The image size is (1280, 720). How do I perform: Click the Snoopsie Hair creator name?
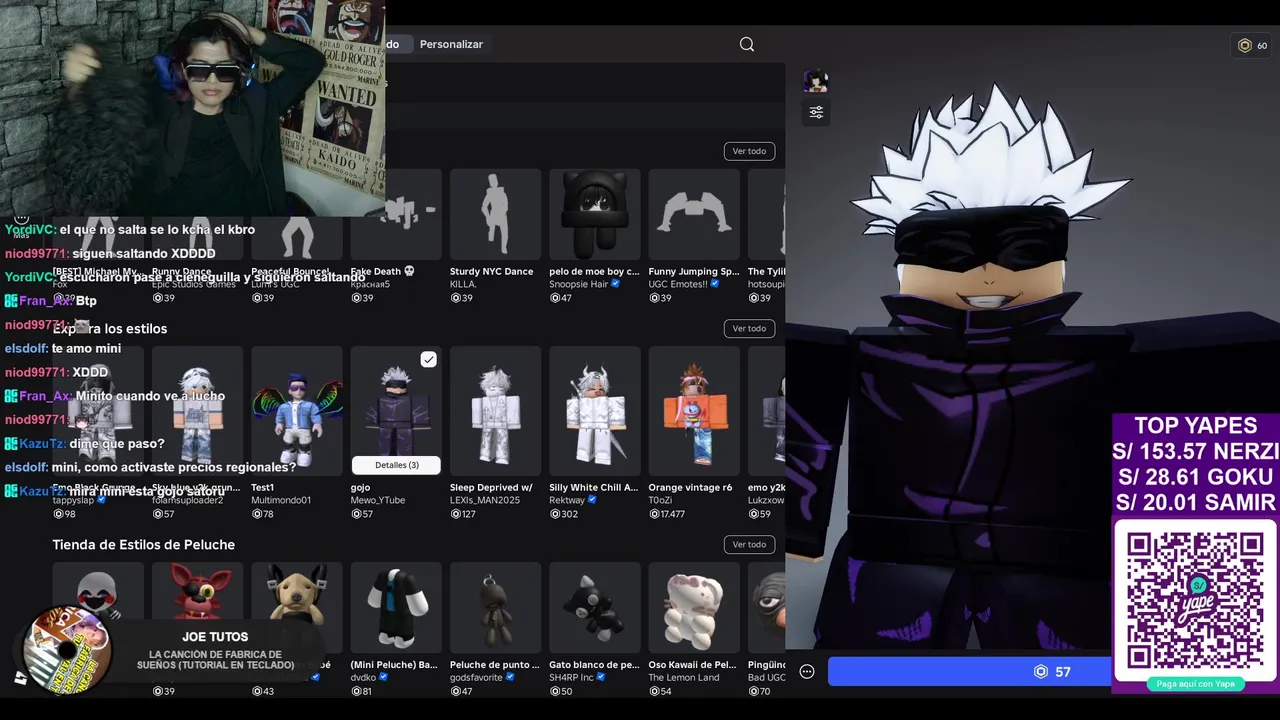[578, 284]
